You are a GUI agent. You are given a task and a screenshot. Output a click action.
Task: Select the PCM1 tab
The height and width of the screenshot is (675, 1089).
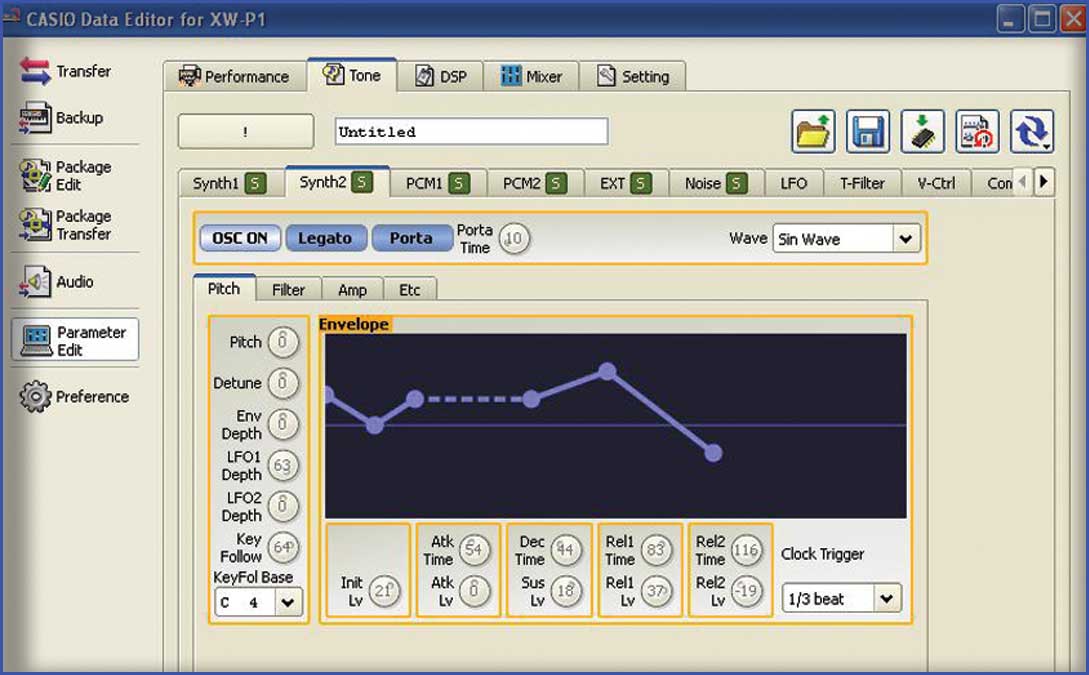(438, 183)
